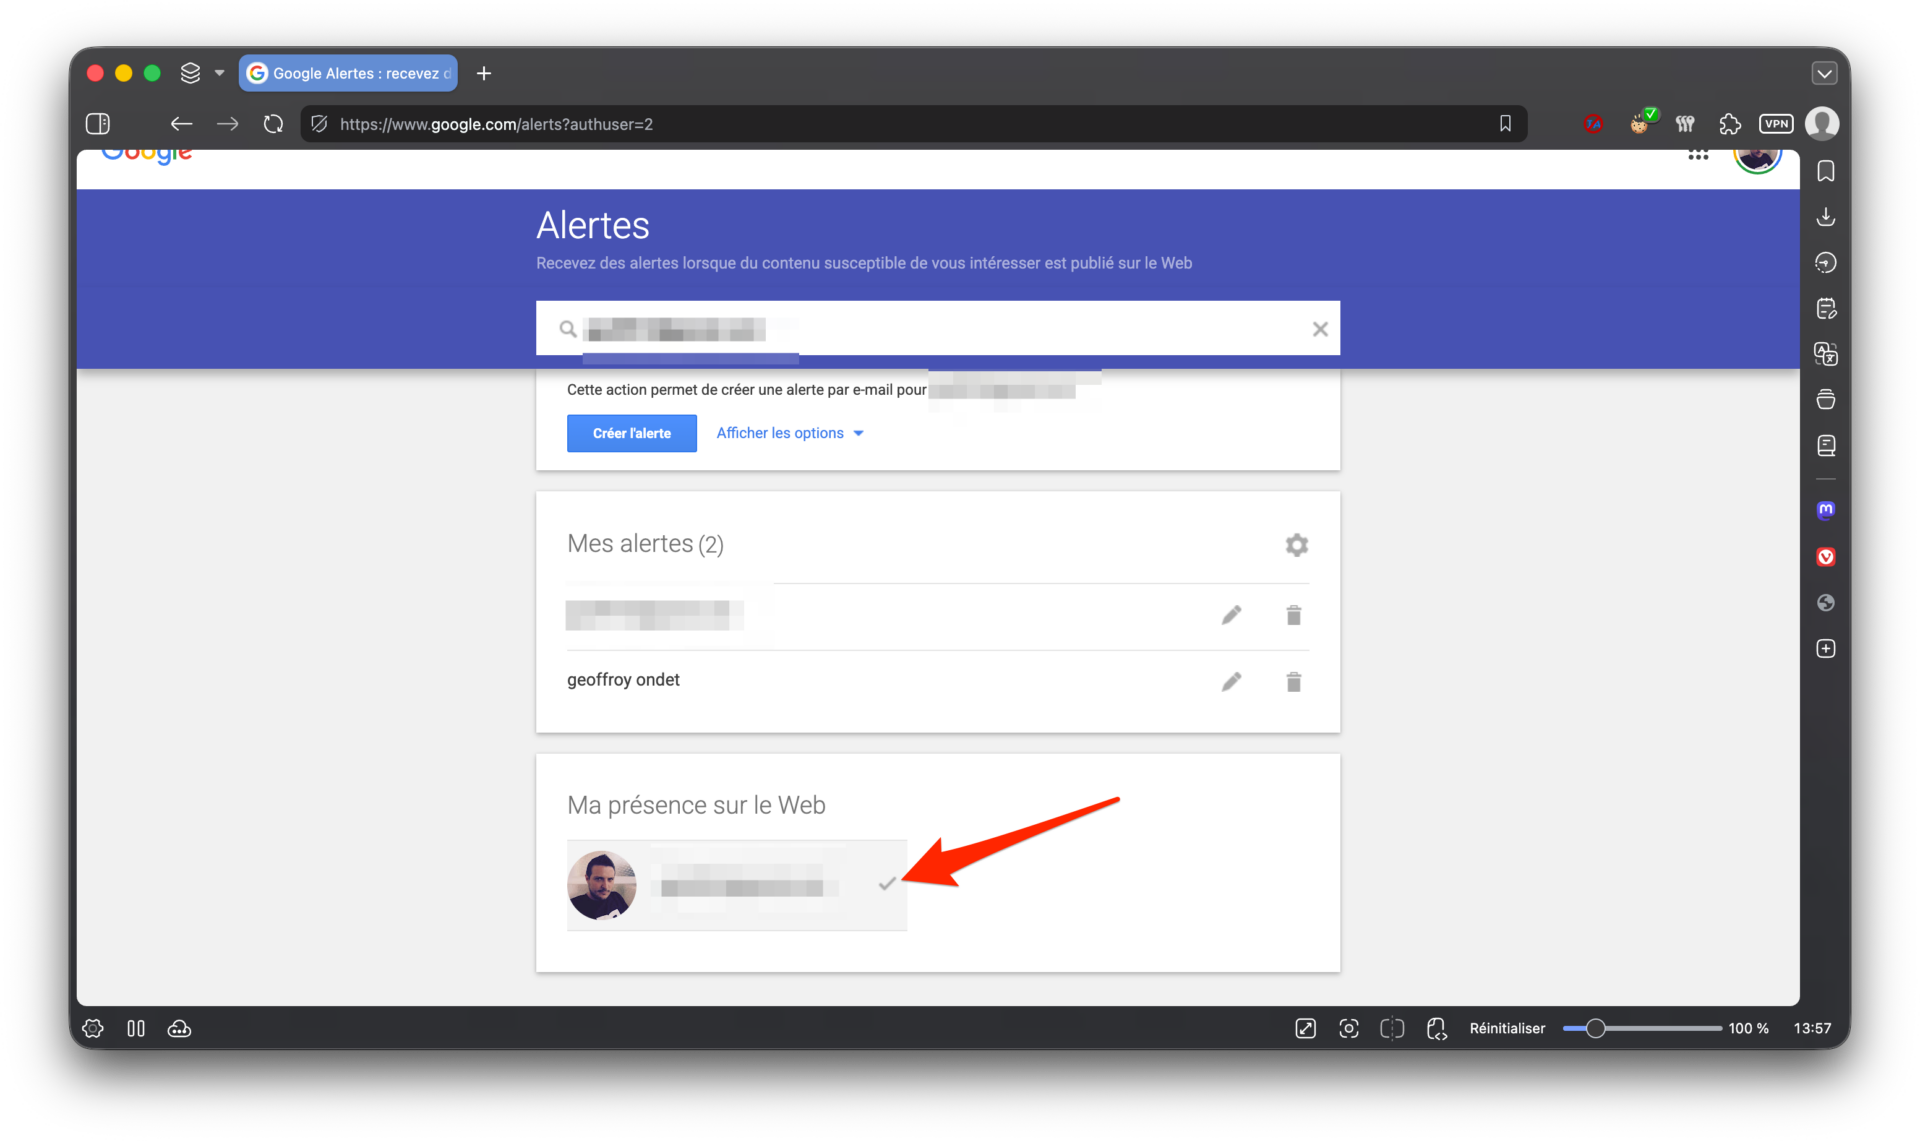Viewport: 1920px width, 1141px height.
Task: Open the sidebar history panel
Action: (1826, 263)
